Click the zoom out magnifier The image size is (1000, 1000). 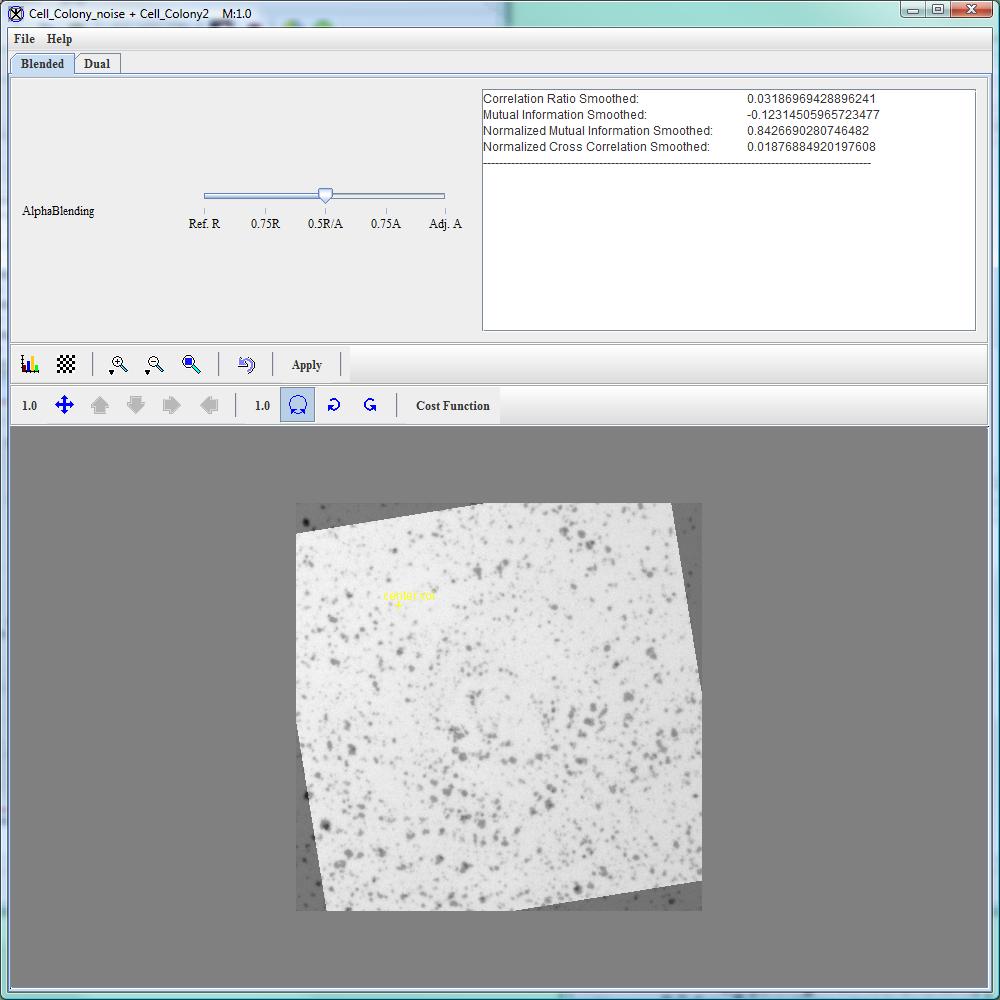tap(155, 365)
